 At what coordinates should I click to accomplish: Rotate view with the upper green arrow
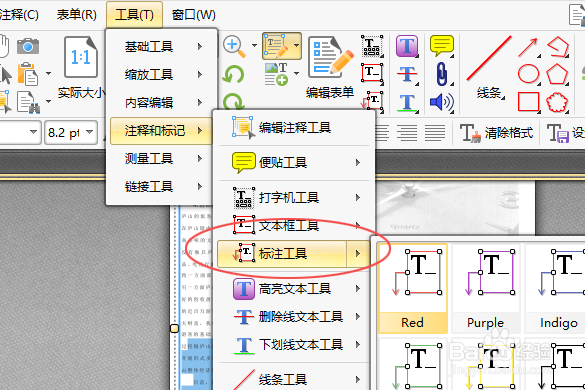(233, 75)
